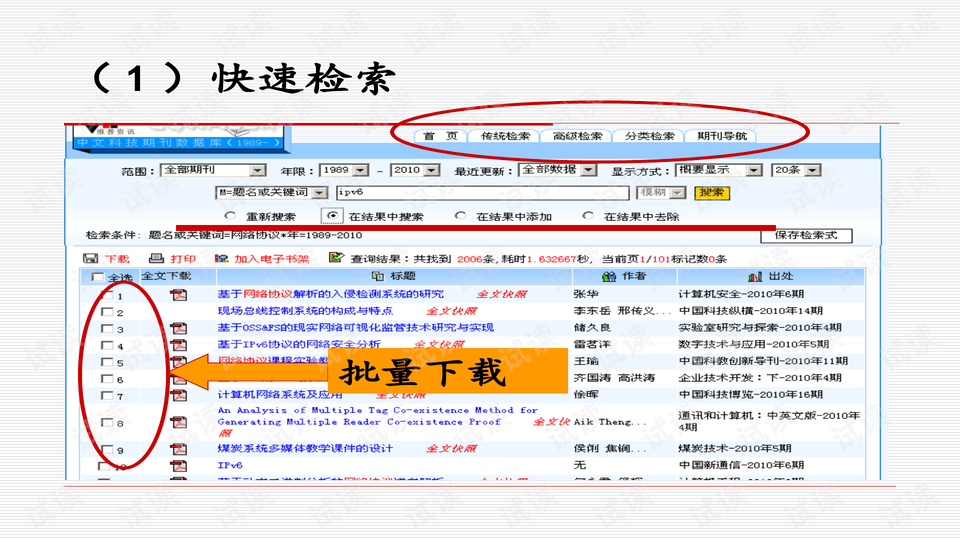The height and width of the screenshot is (540, 960).
Task: Click the PDF download icon for result 3
Action: [x=179, y=328]
